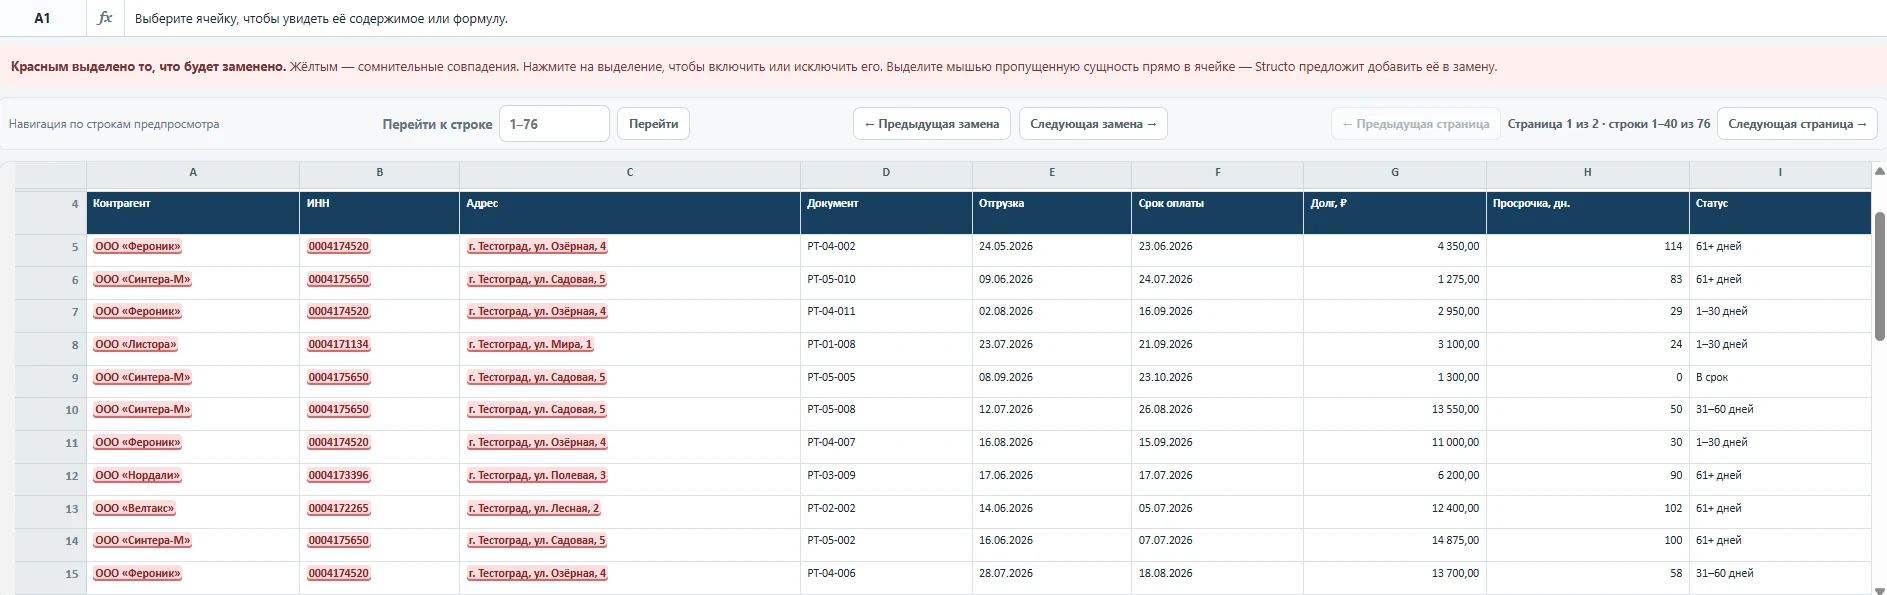Toggle highlighted INN '0004173396'
This screenshot has width=1887, height=595.
click(x=339, y=476)
